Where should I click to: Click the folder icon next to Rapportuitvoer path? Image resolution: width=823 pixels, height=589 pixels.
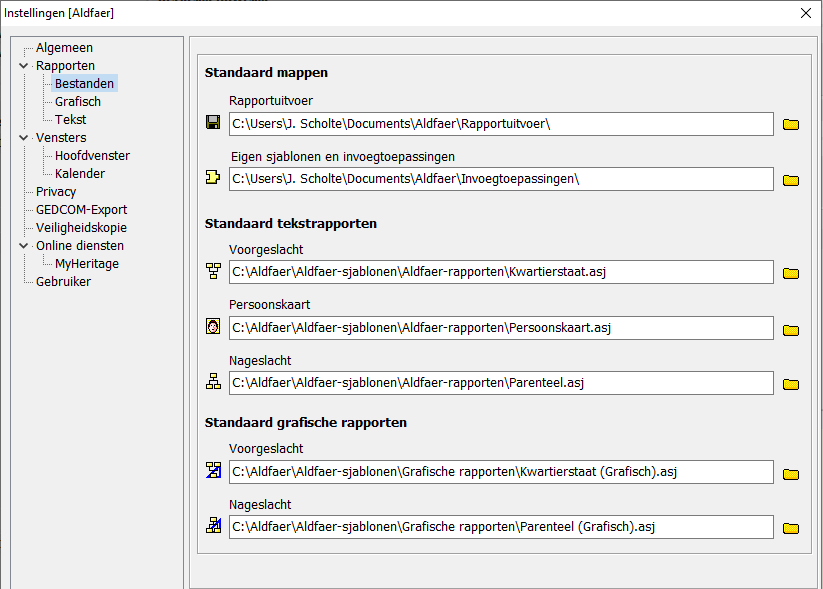[x=791, y=124]
